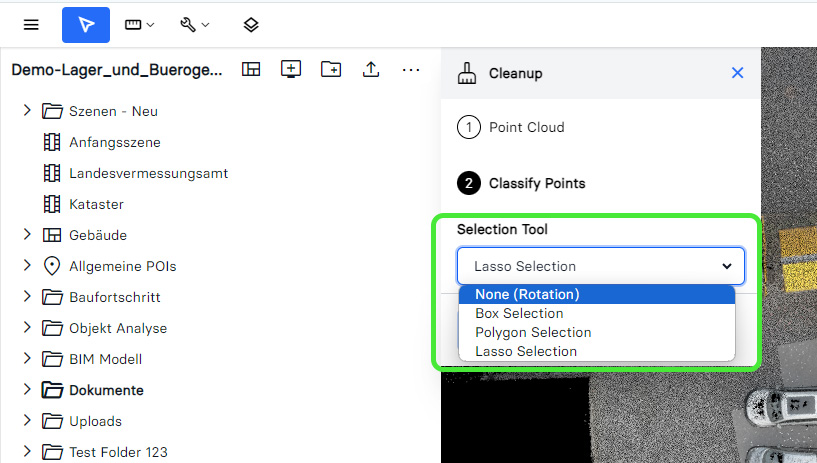Expand the BIM Modell folder
This screenshot has height=463, width=817.
pos(27,359)
